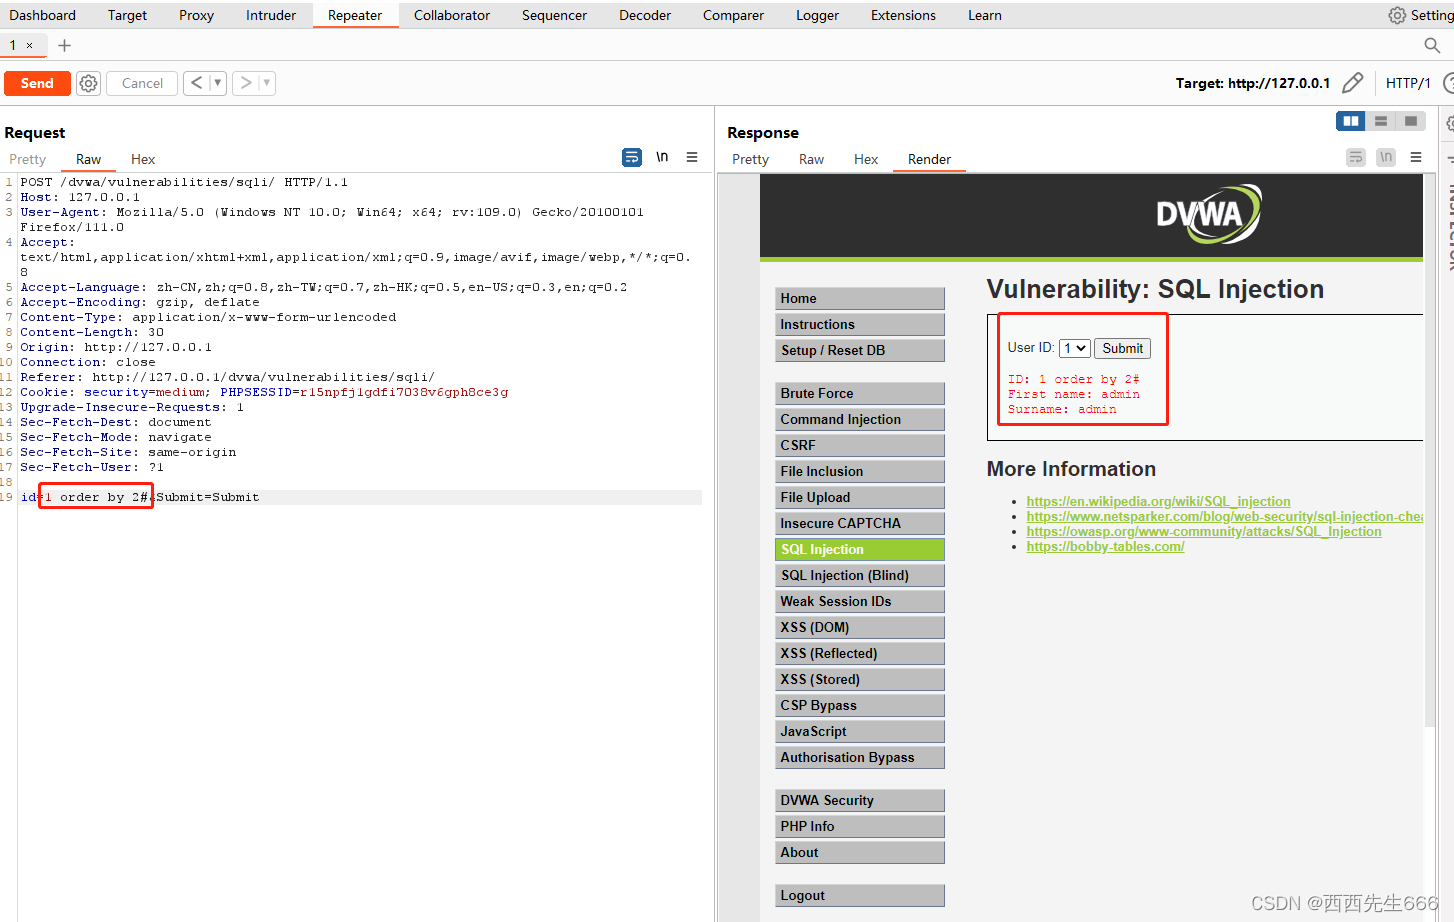Open PHP Info menu item
The width and height of the screenshot is (1454, 922).
(x=860, y=826)
